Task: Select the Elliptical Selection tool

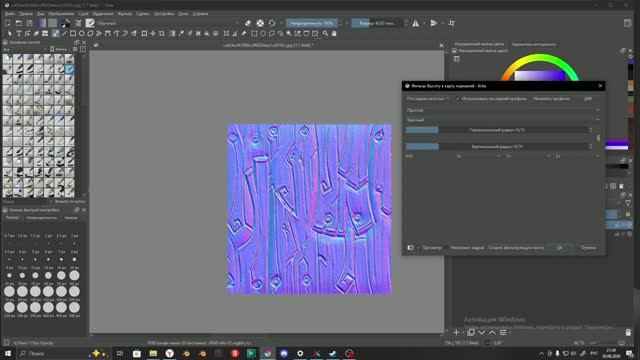Action: tap(263, 33)
